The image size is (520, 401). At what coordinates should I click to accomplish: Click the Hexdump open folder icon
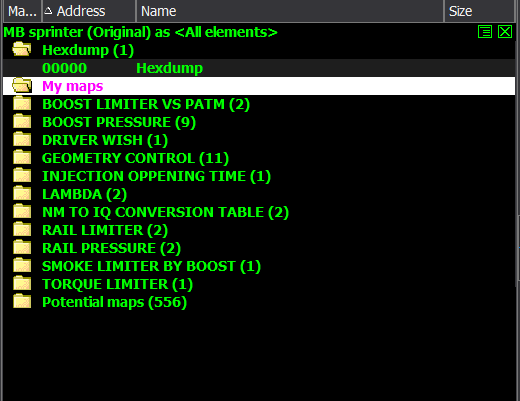pos(22,49)
